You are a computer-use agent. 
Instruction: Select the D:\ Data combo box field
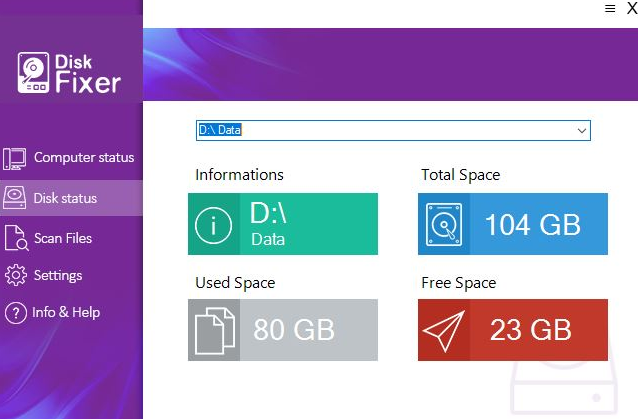393,130
